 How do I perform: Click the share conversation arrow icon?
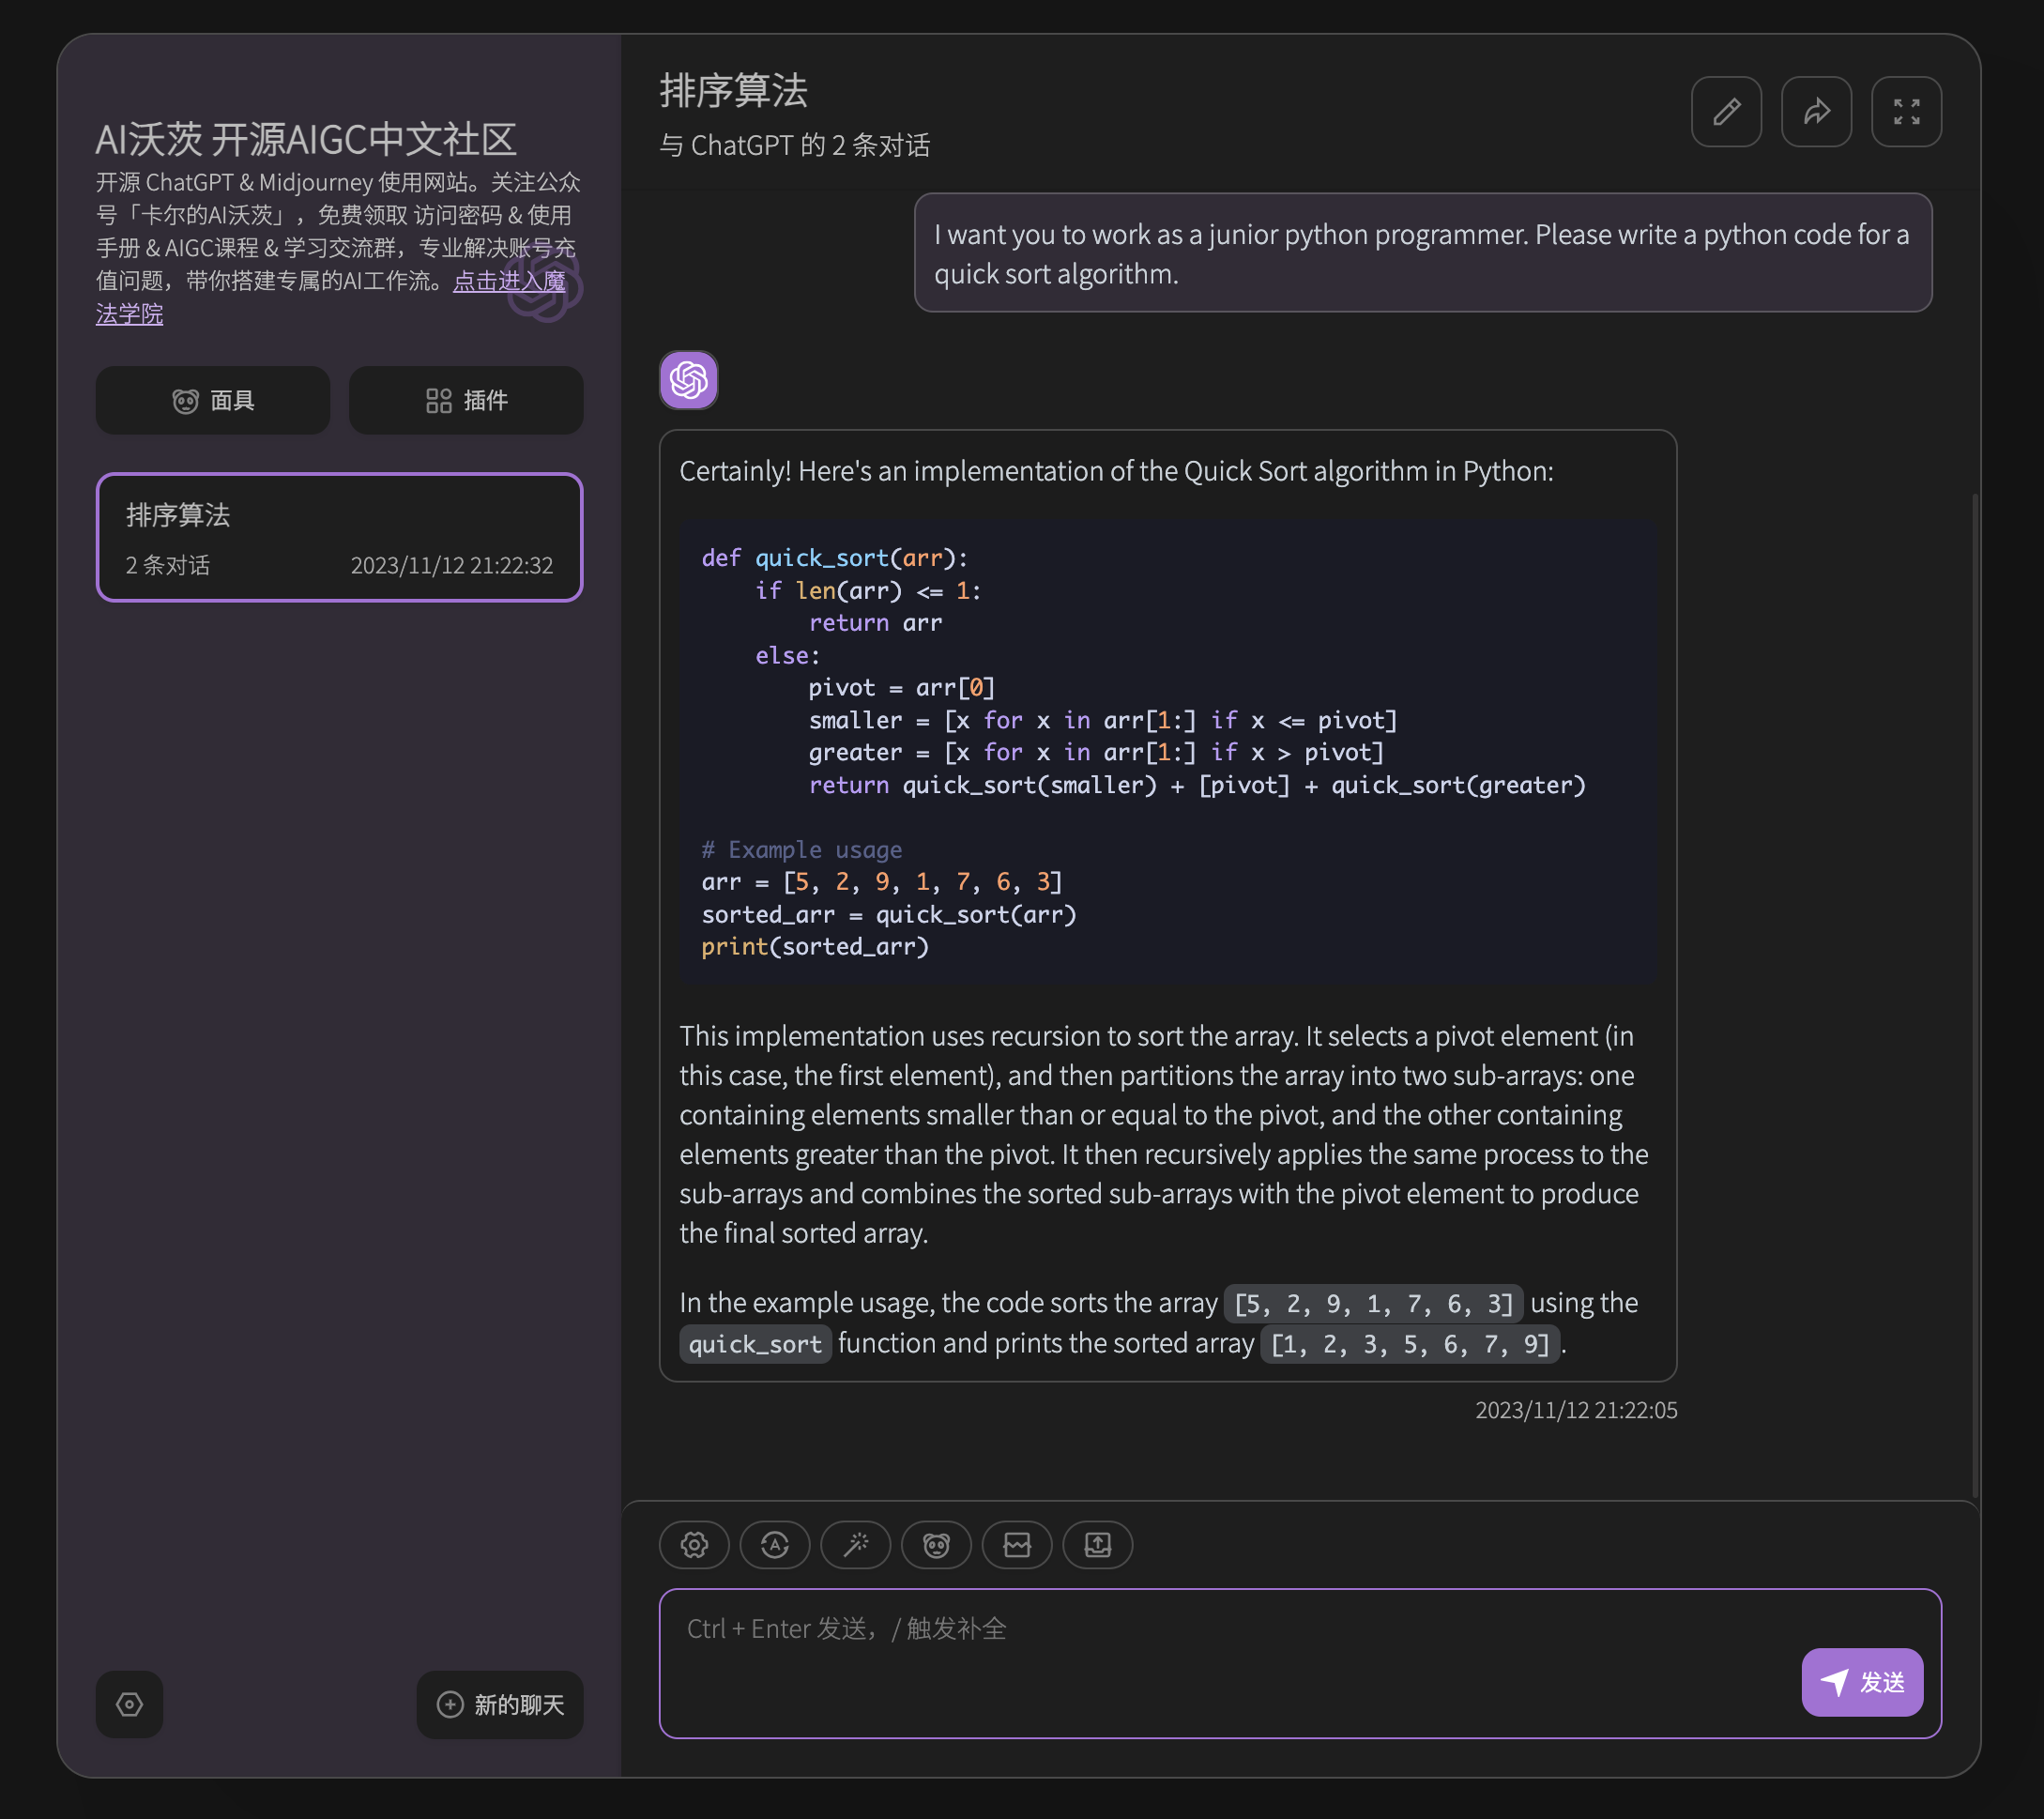[1816, 111]
